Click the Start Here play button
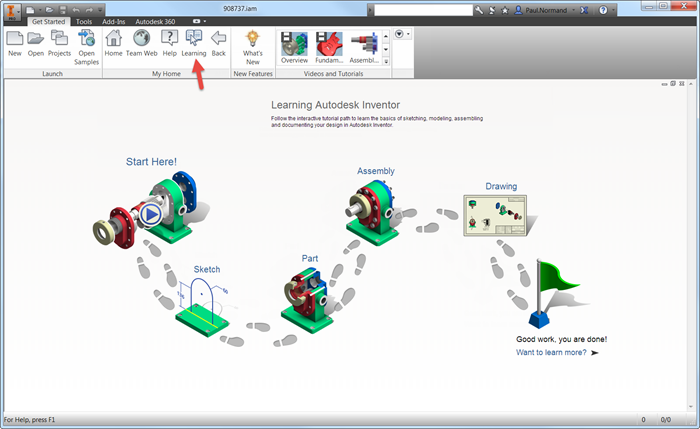 (x=151, y=215)
